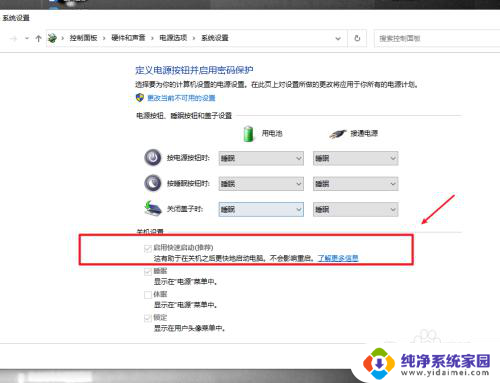Toggle the 休眠 checkbox

[x=148, y=295]
